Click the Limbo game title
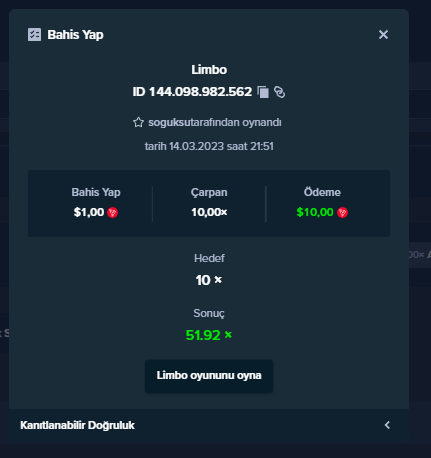 point(209,70)
